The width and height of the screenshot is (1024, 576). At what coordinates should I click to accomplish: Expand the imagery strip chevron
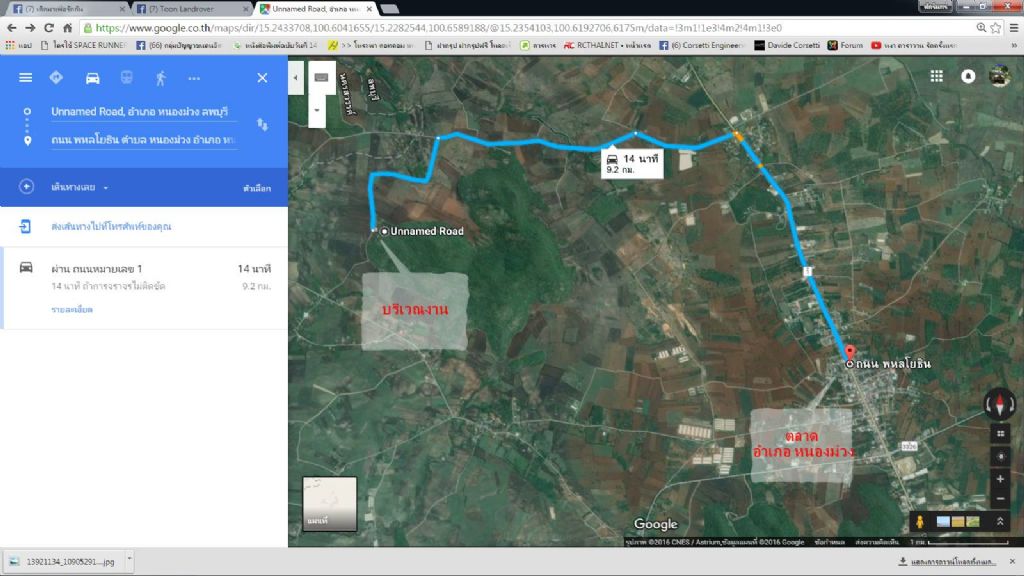1000,522
